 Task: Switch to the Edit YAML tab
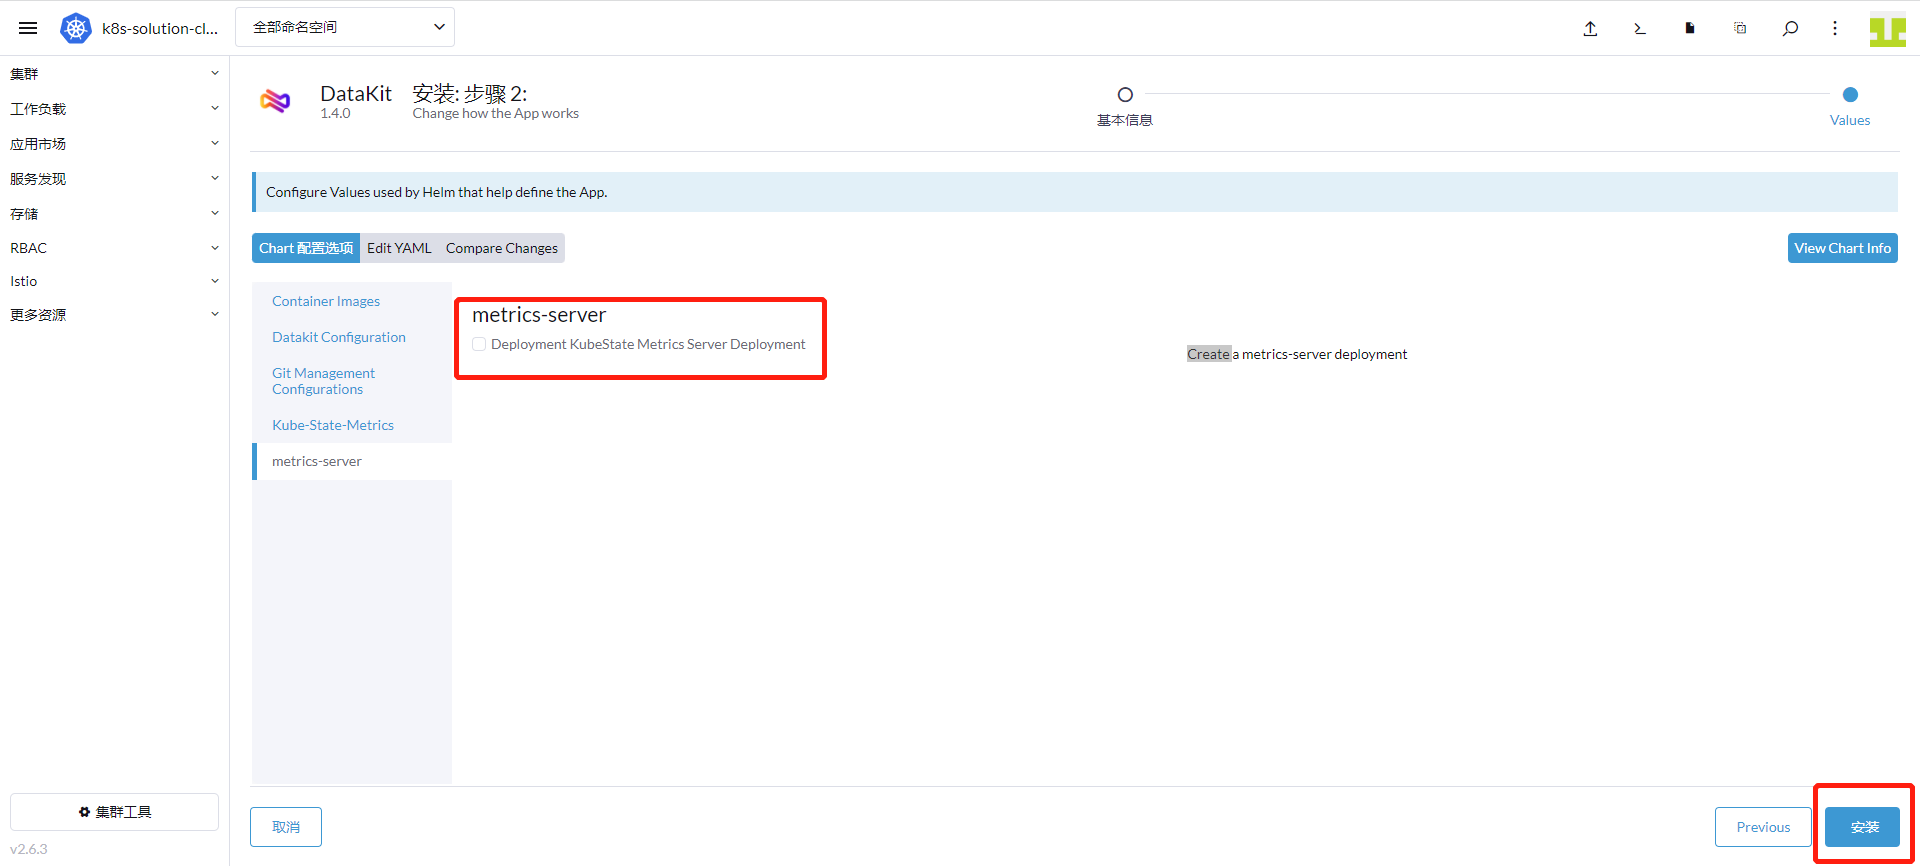[x=399, y=248]
